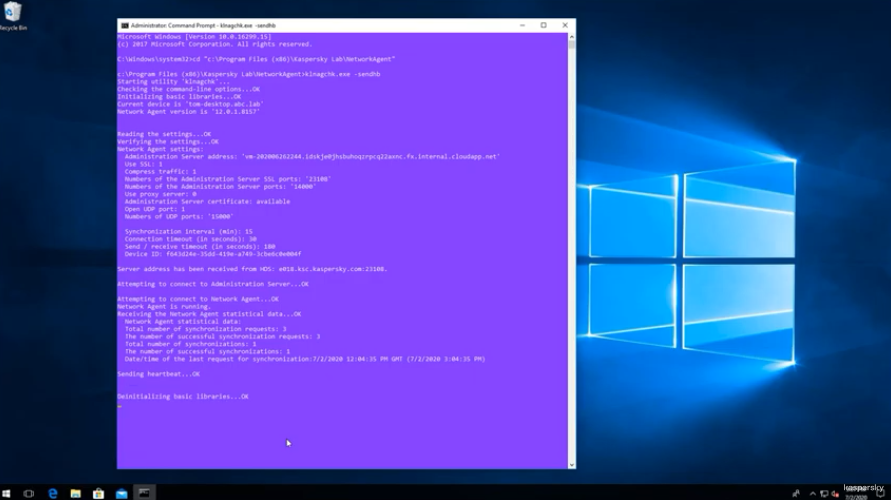Viewport: 891px width, 500px height.
Task: Click the 'klnagchk.exe -sendhb' command line
Action: (249, 74)
